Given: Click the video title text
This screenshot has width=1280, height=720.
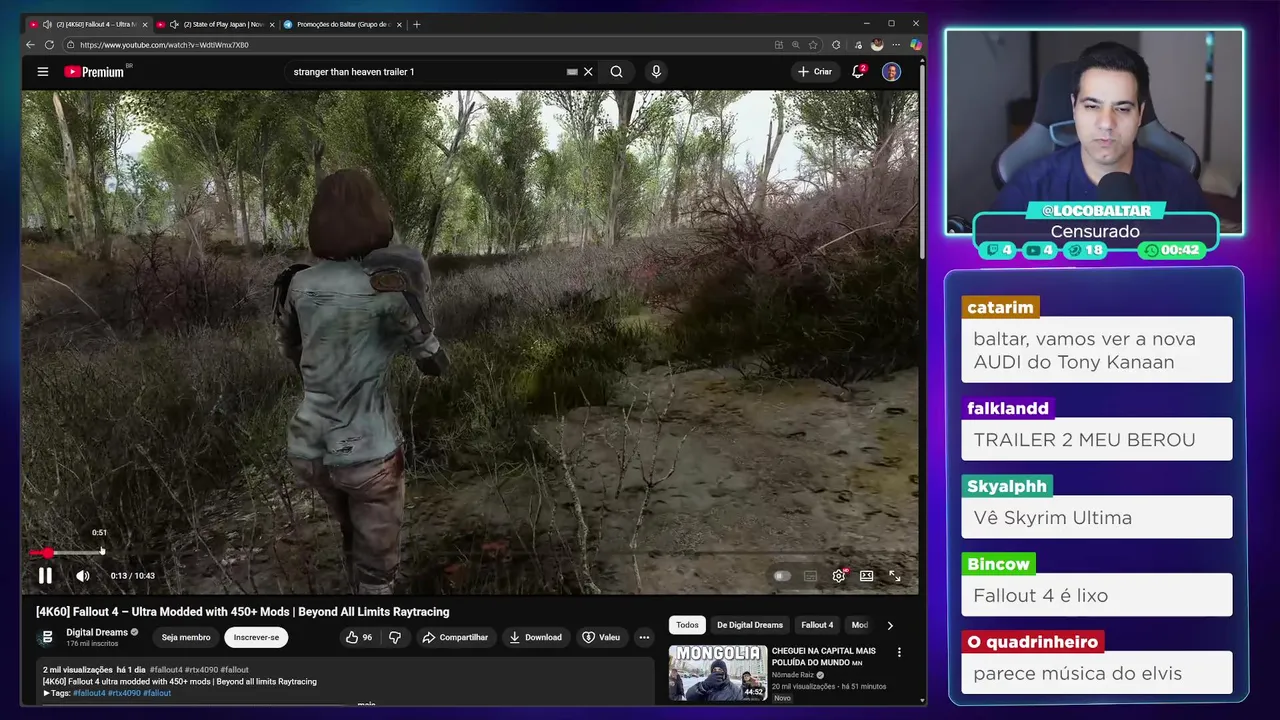Looking at the screenshot, I should tap(243, 612).
